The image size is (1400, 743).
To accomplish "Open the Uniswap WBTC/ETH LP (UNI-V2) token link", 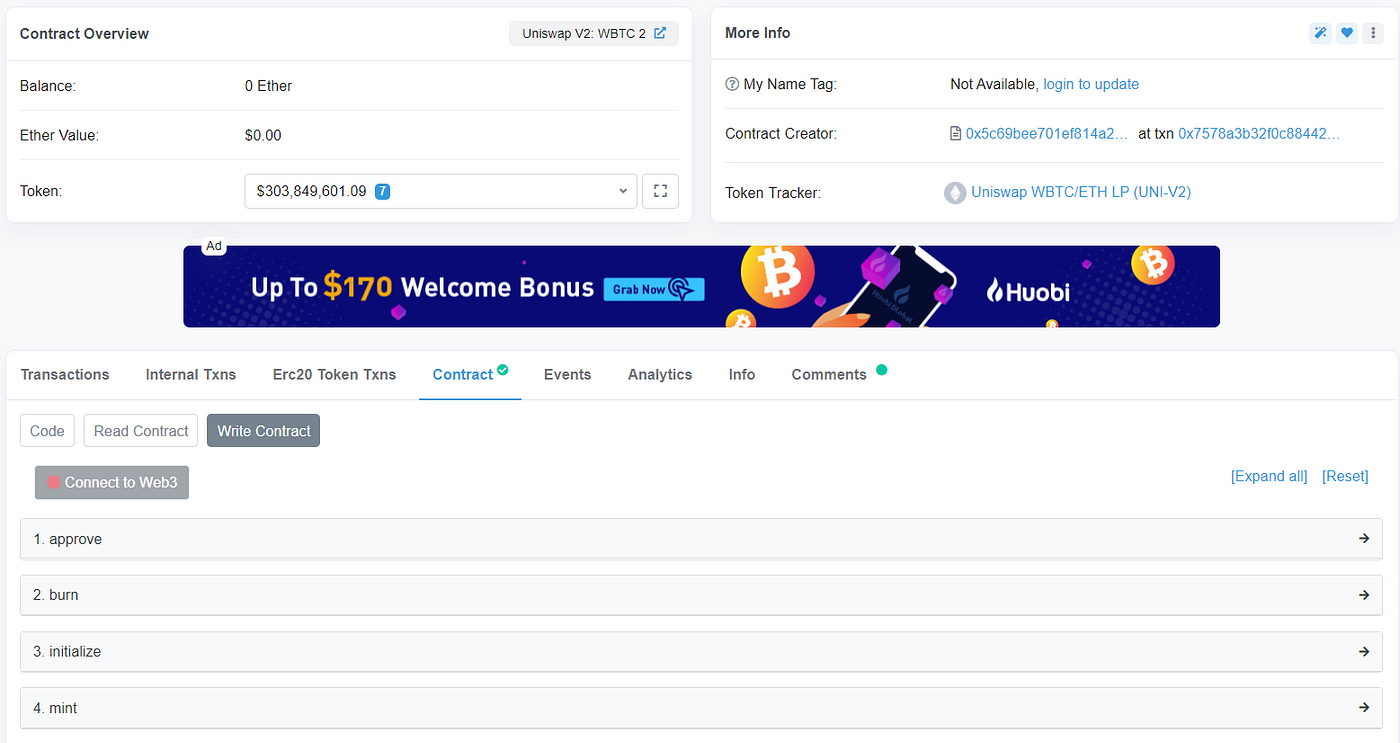I will pos(1081,192).
